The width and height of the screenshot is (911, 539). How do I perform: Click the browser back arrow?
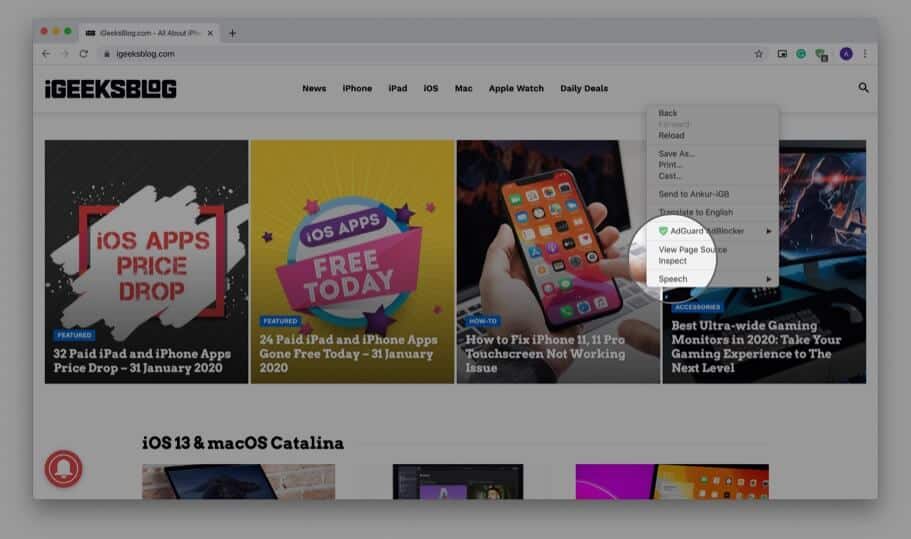(46, 53)
